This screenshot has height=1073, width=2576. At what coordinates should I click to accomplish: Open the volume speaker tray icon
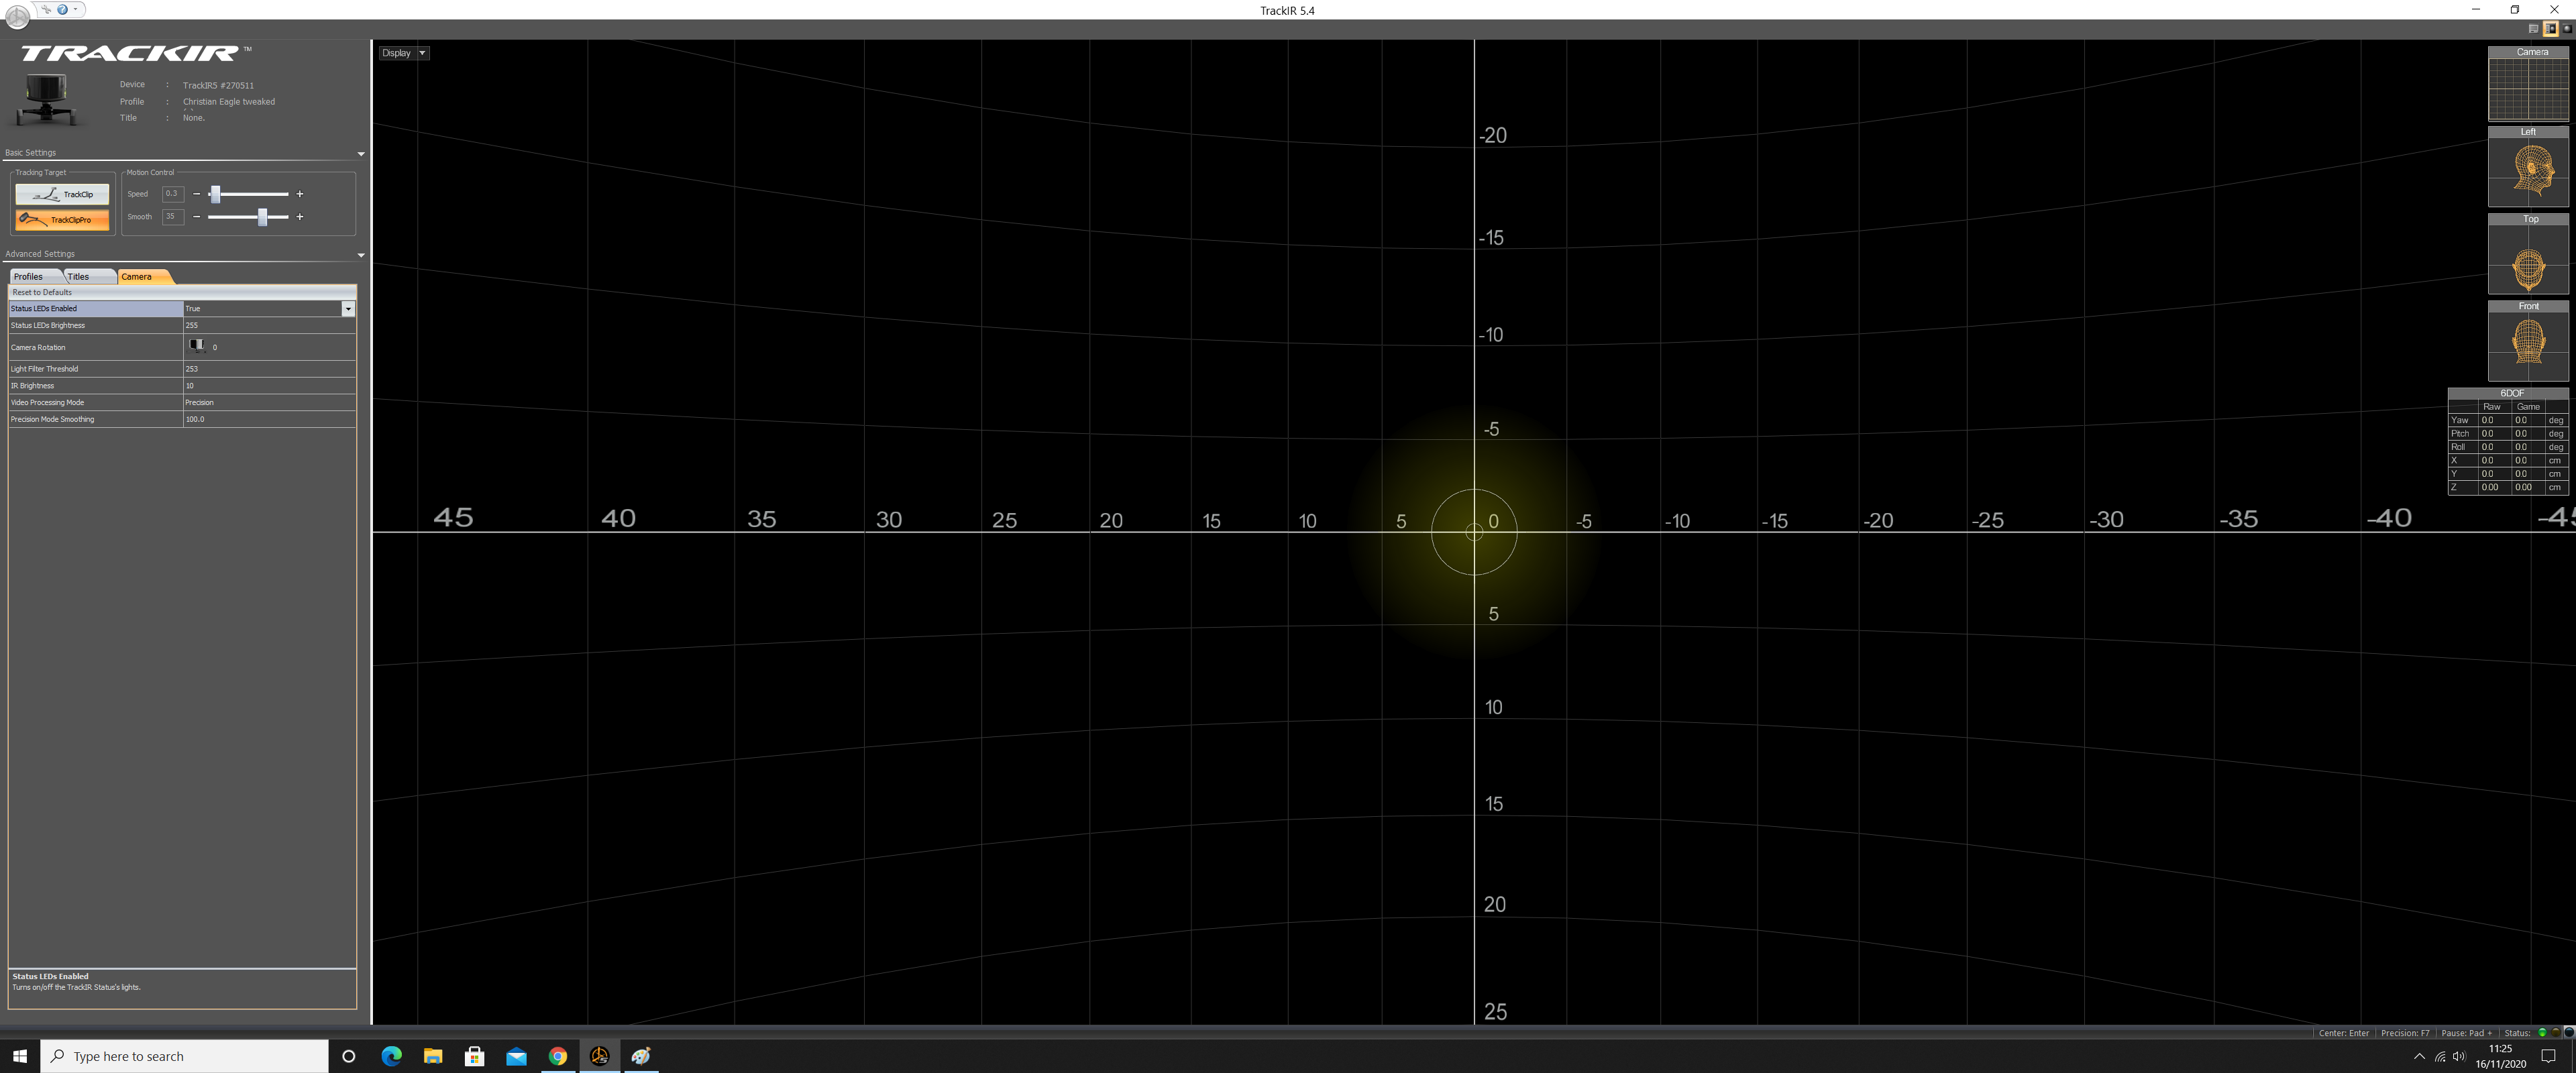coord(2459,1056)
